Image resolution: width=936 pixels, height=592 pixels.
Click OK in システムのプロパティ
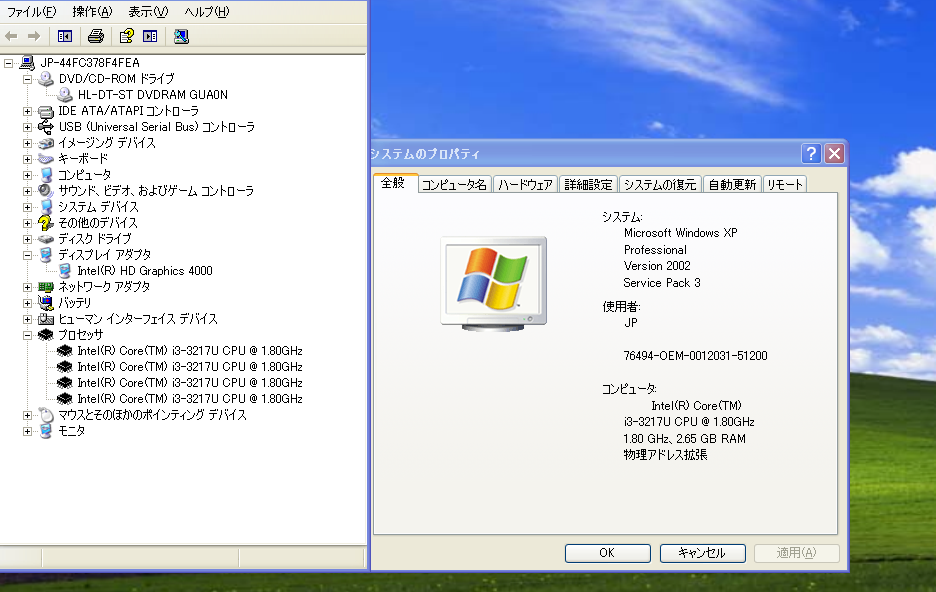coord(608,553)
